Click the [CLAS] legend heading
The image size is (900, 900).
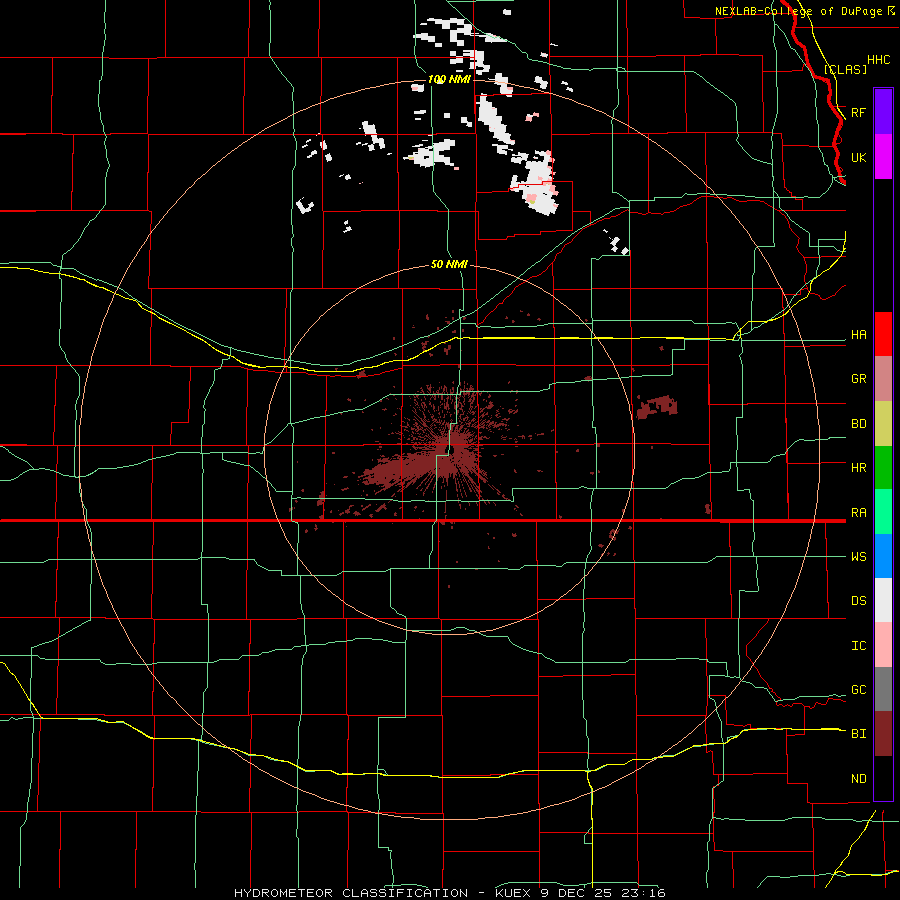845,69
